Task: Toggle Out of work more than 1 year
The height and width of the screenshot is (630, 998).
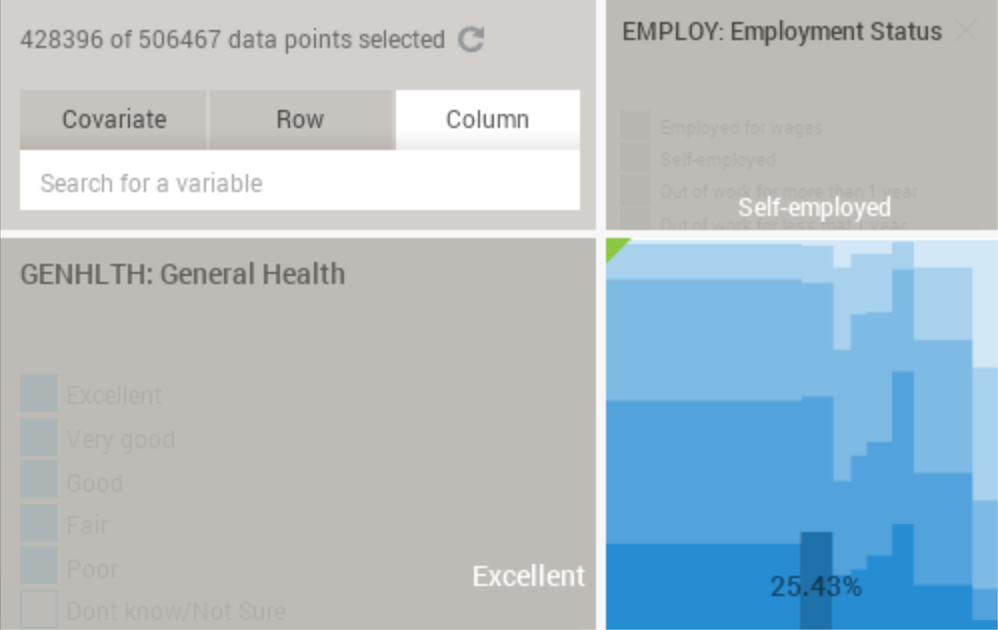Action: (x=635, y=190)
